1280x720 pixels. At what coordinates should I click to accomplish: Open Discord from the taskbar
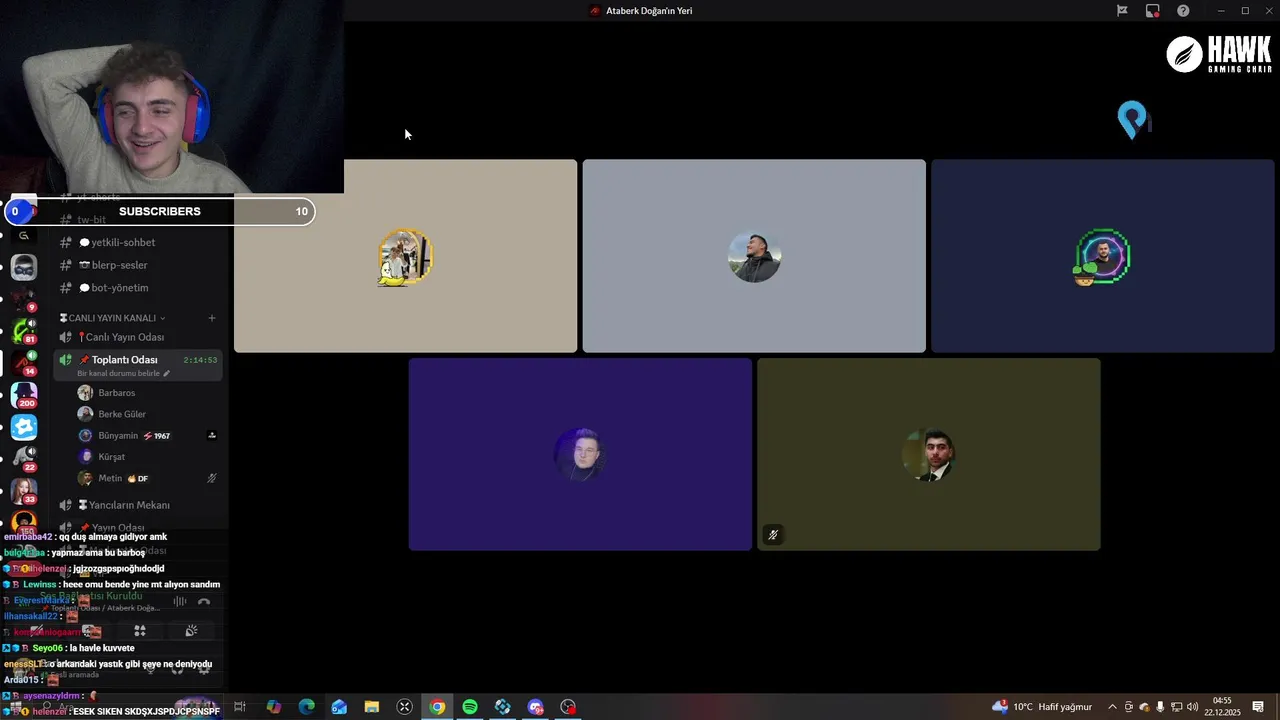coord(536,707)
